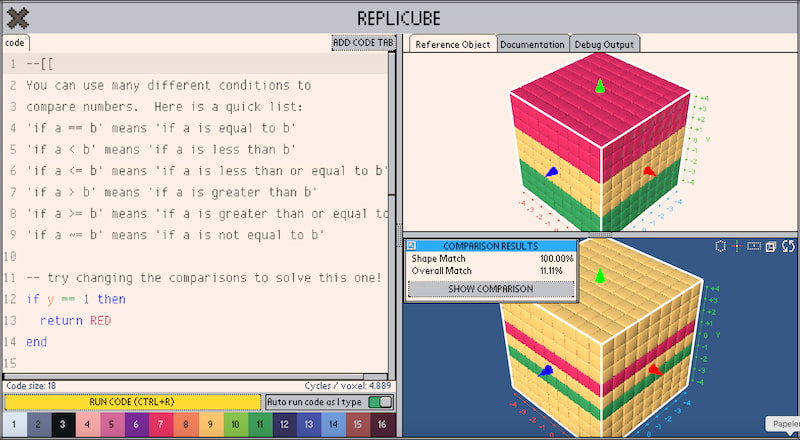
Task: Select yellow color swatch 9
Action: tap(210, 425)
